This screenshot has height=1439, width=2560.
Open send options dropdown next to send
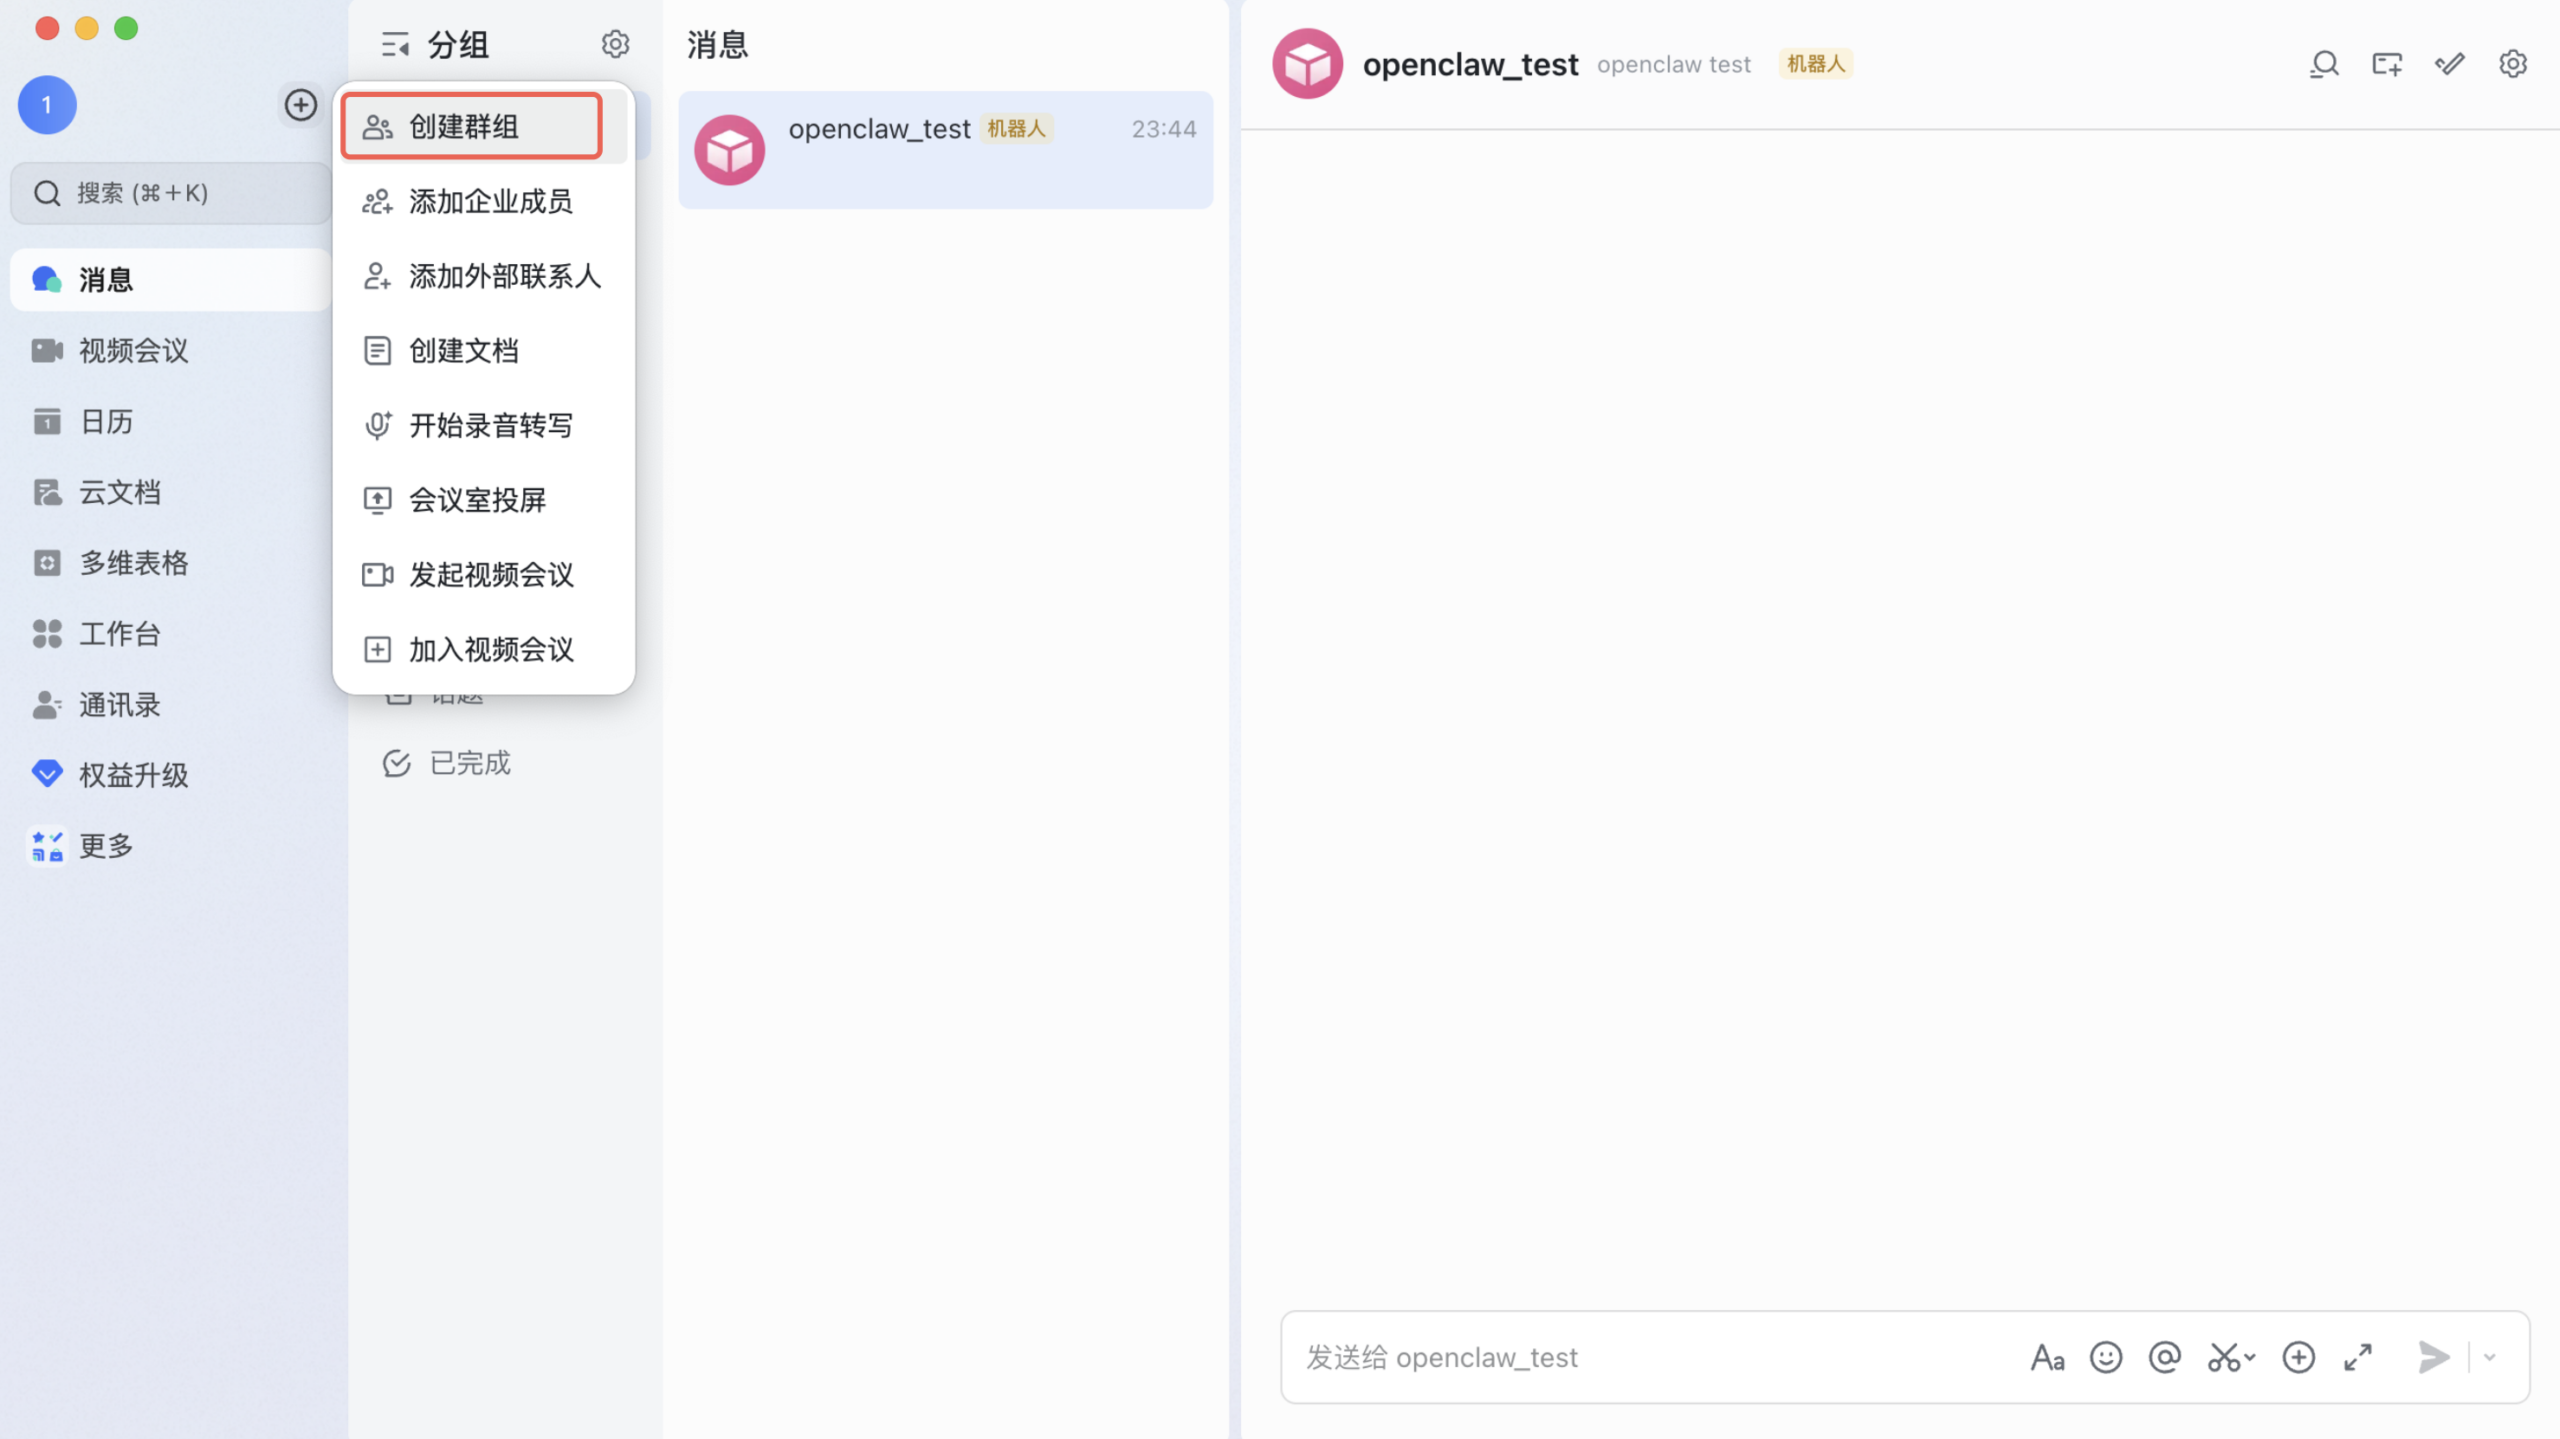[x=2490, y=1357]
